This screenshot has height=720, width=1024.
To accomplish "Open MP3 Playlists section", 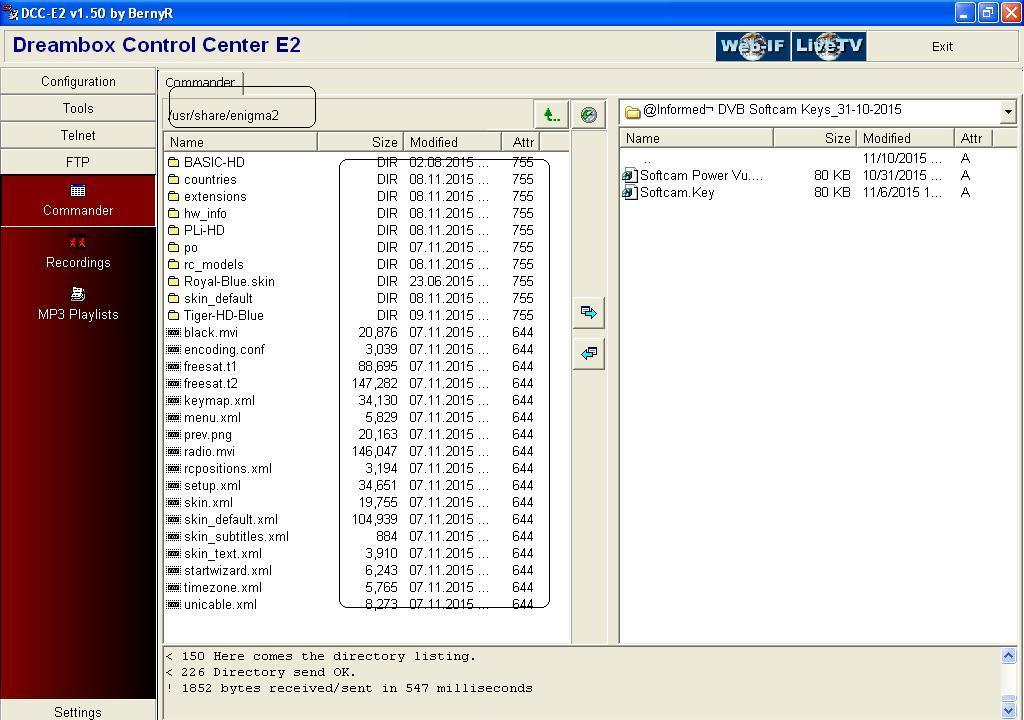I will coord(78,304).
